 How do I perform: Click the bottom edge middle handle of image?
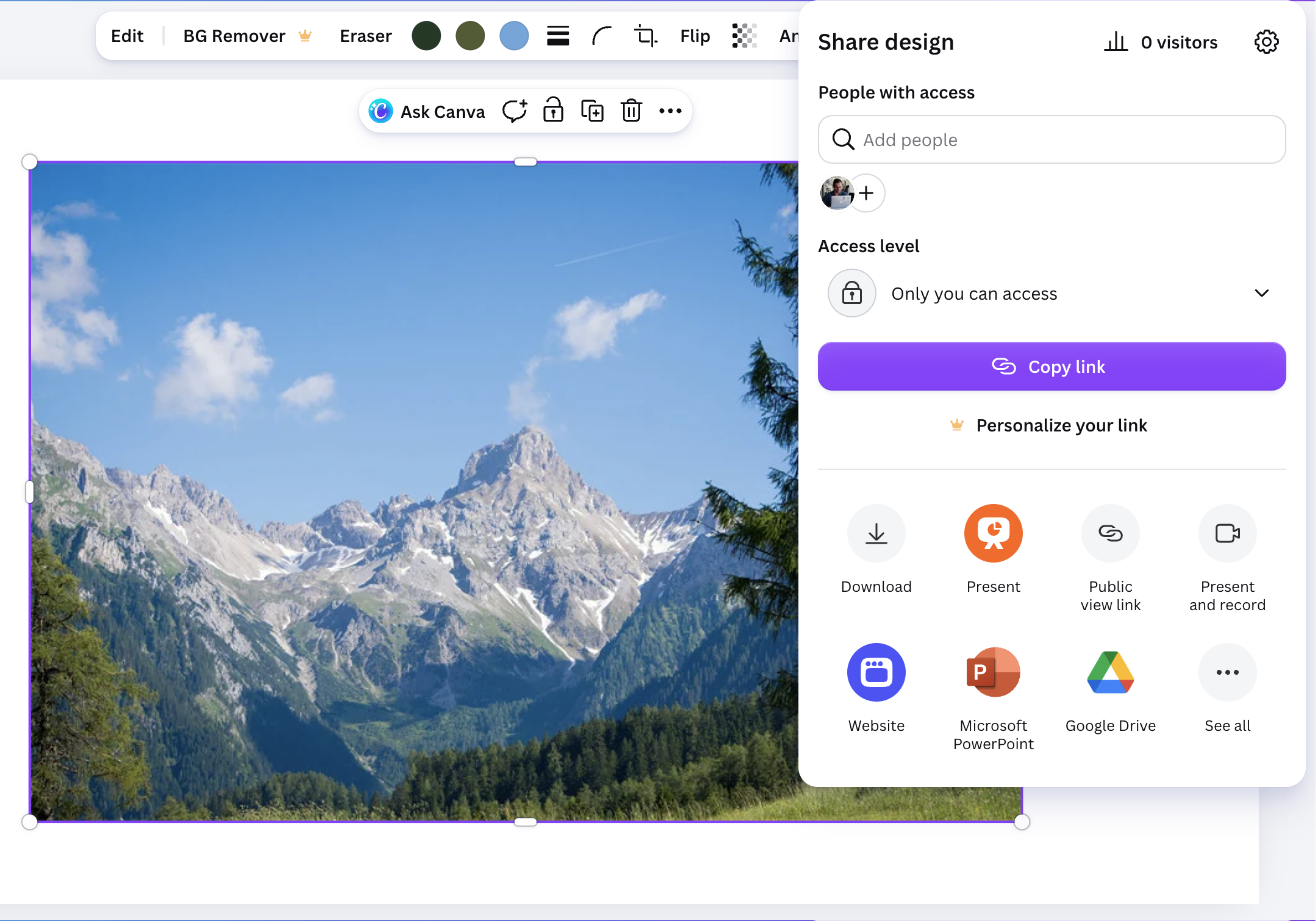tap(525, 822)
